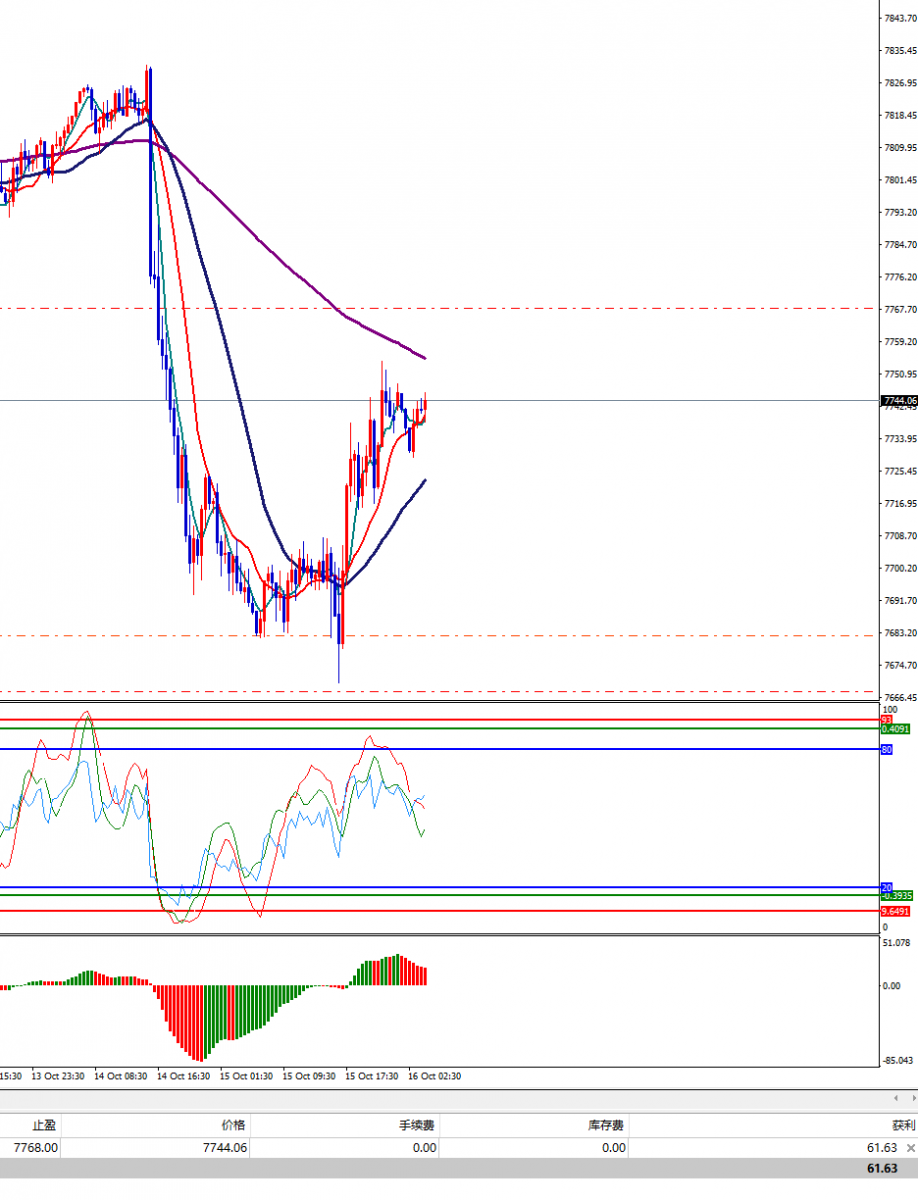The height and width of the screenshot is (1200, 918).
Task: Select the 7768.00 take-profit cell
Action: pos(35,1148)
